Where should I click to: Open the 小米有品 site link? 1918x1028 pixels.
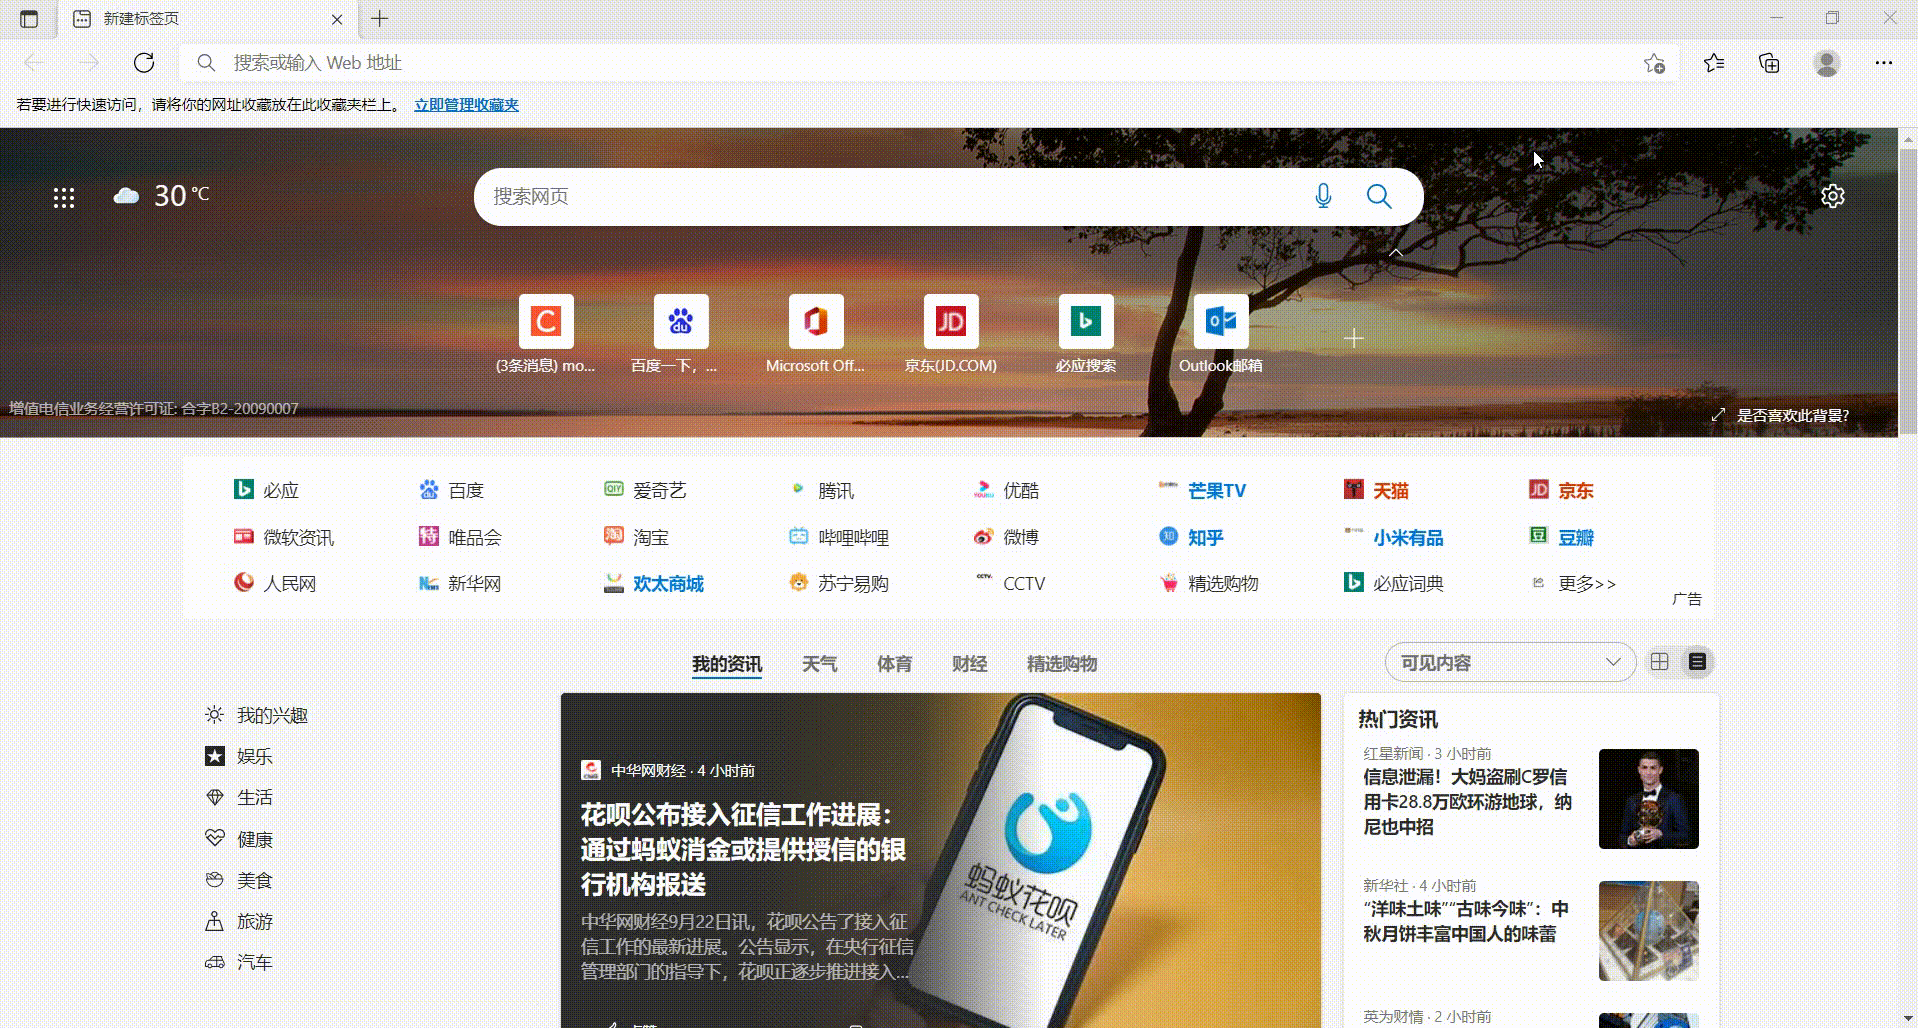pos(1394,537)
